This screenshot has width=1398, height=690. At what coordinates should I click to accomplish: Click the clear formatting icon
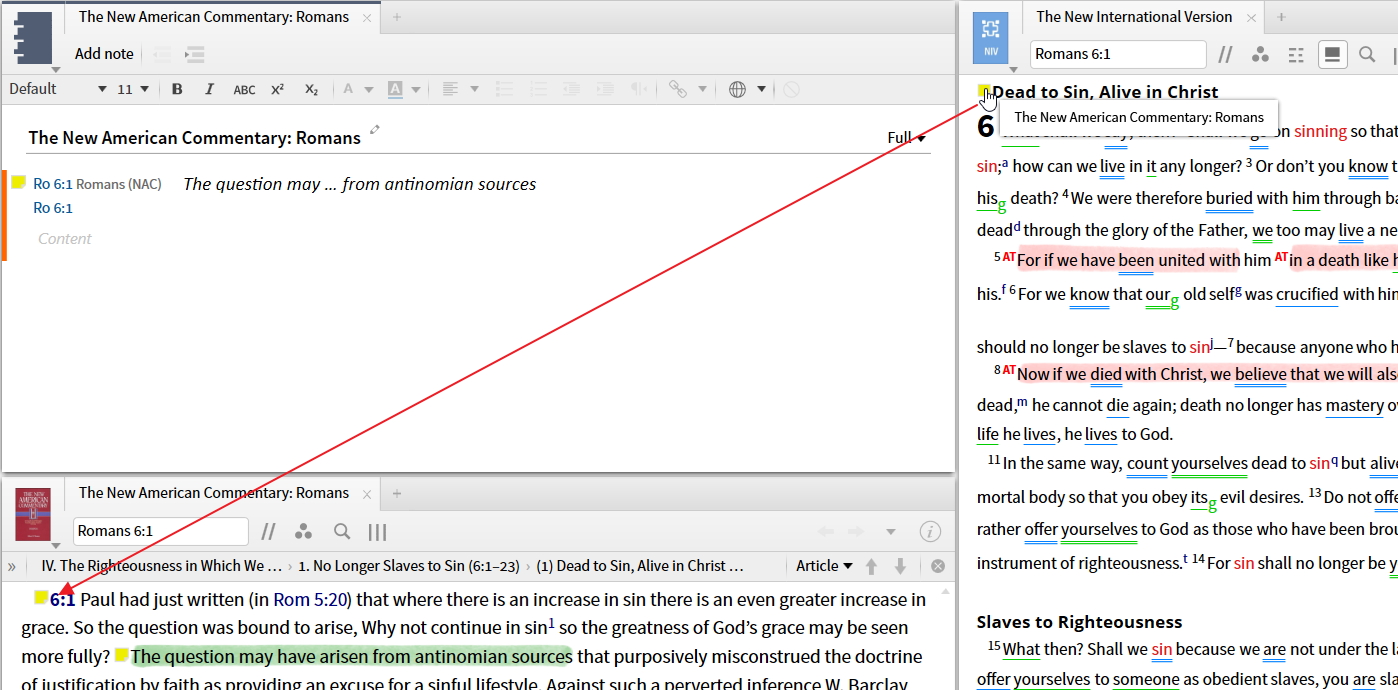click(791, 89)
